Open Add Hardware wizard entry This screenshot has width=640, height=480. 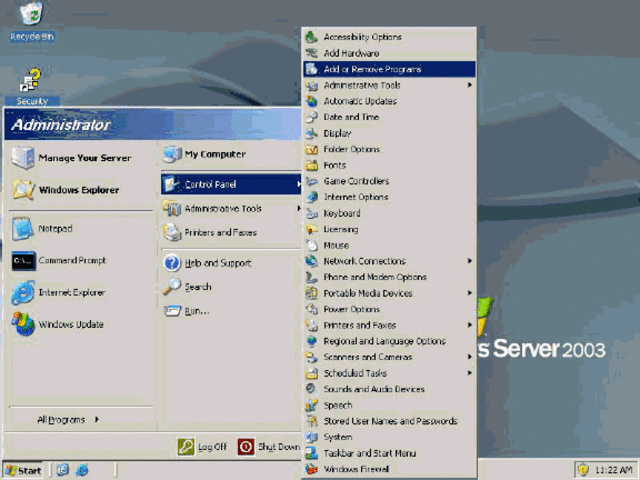(389, 53)
